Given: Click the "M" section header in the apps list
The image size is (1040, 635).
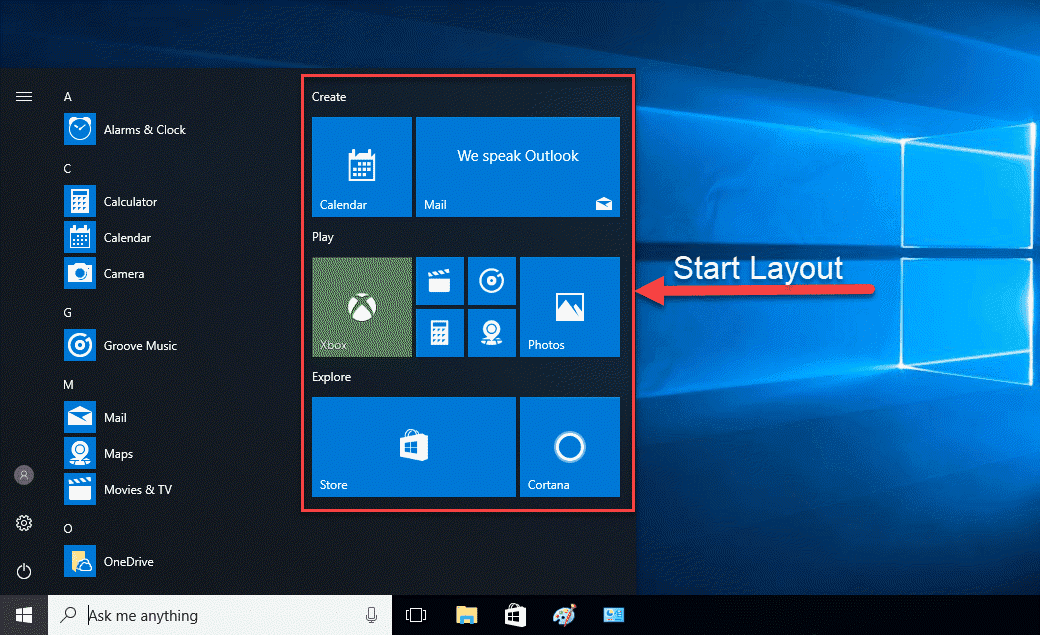Looking at the screenshot, I should (x=67, y=384).
